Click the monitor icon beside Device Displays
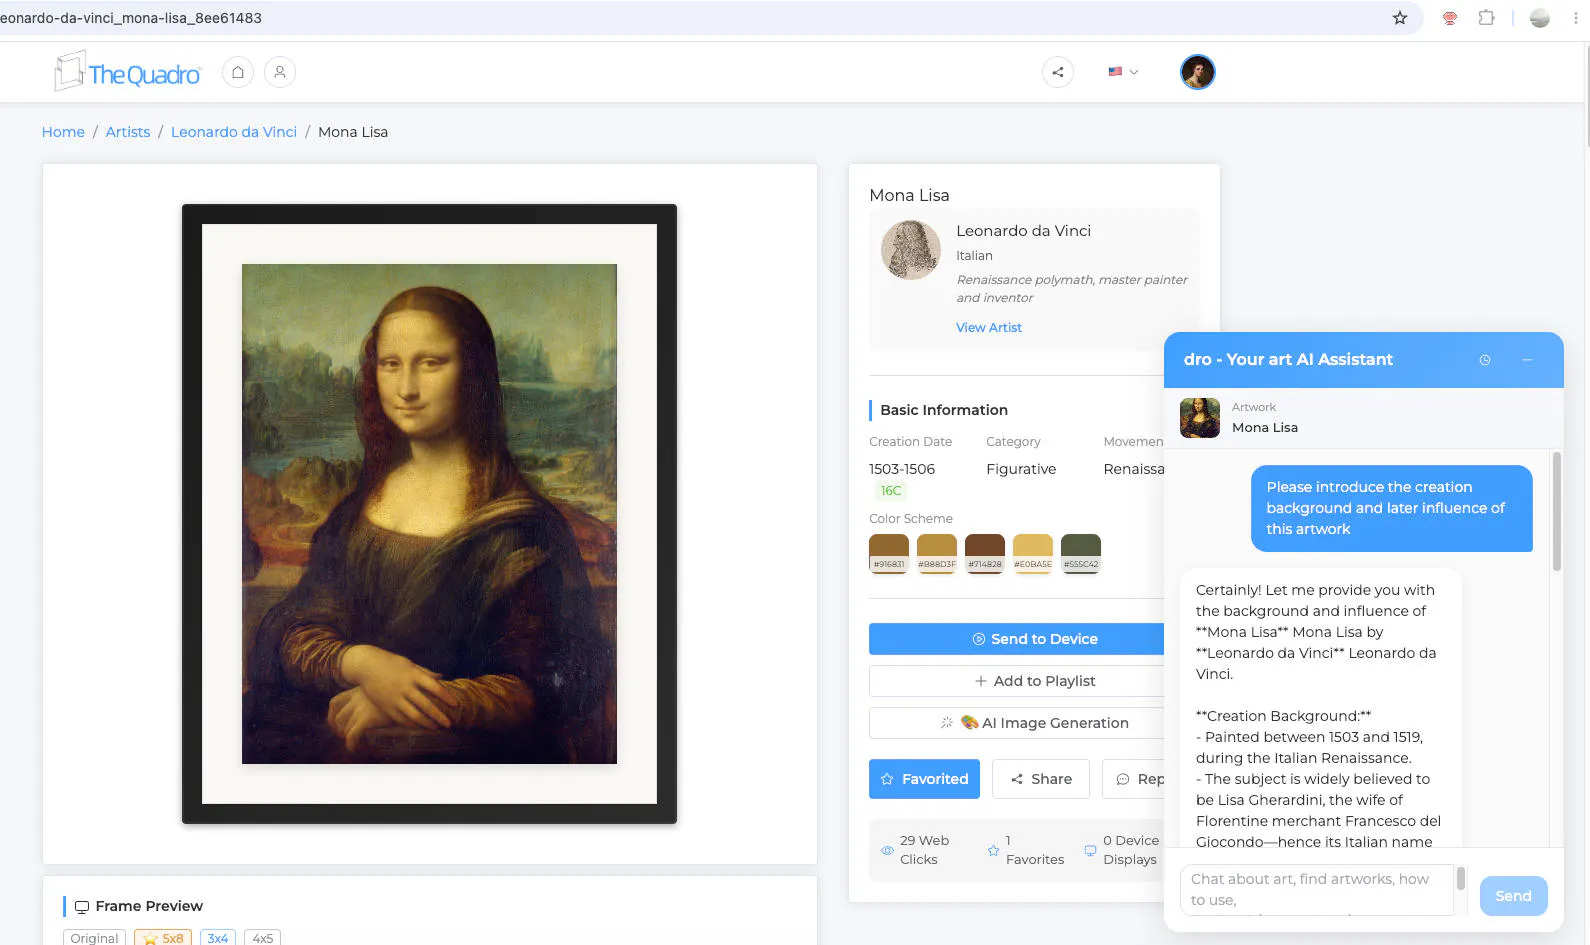 coord(1090,851)
